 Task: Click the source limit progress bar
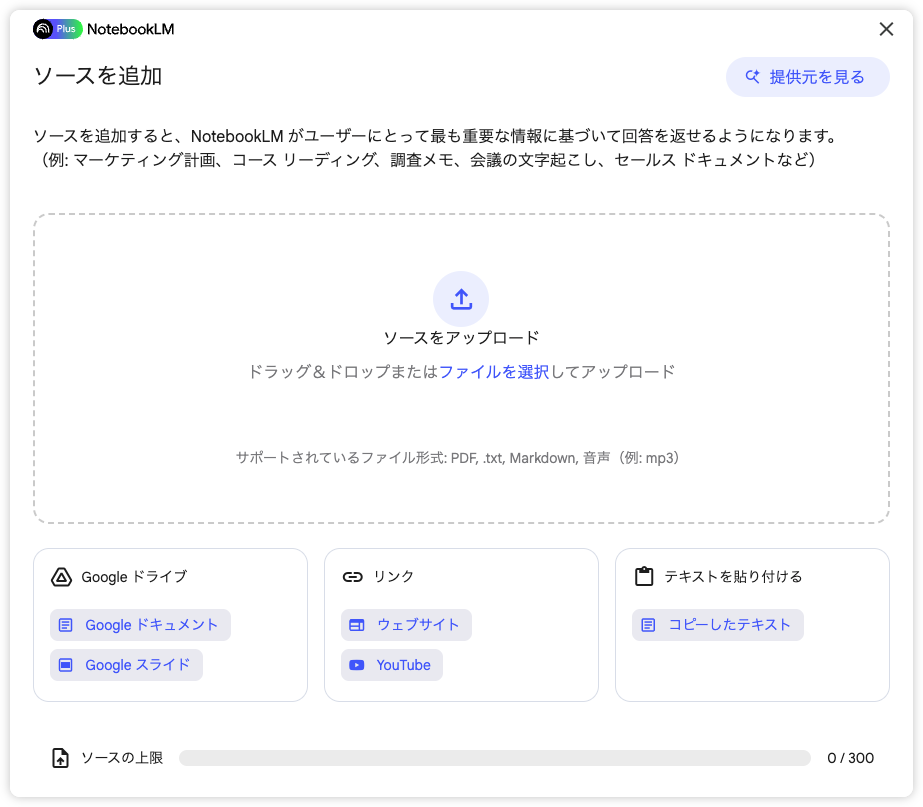494,758
